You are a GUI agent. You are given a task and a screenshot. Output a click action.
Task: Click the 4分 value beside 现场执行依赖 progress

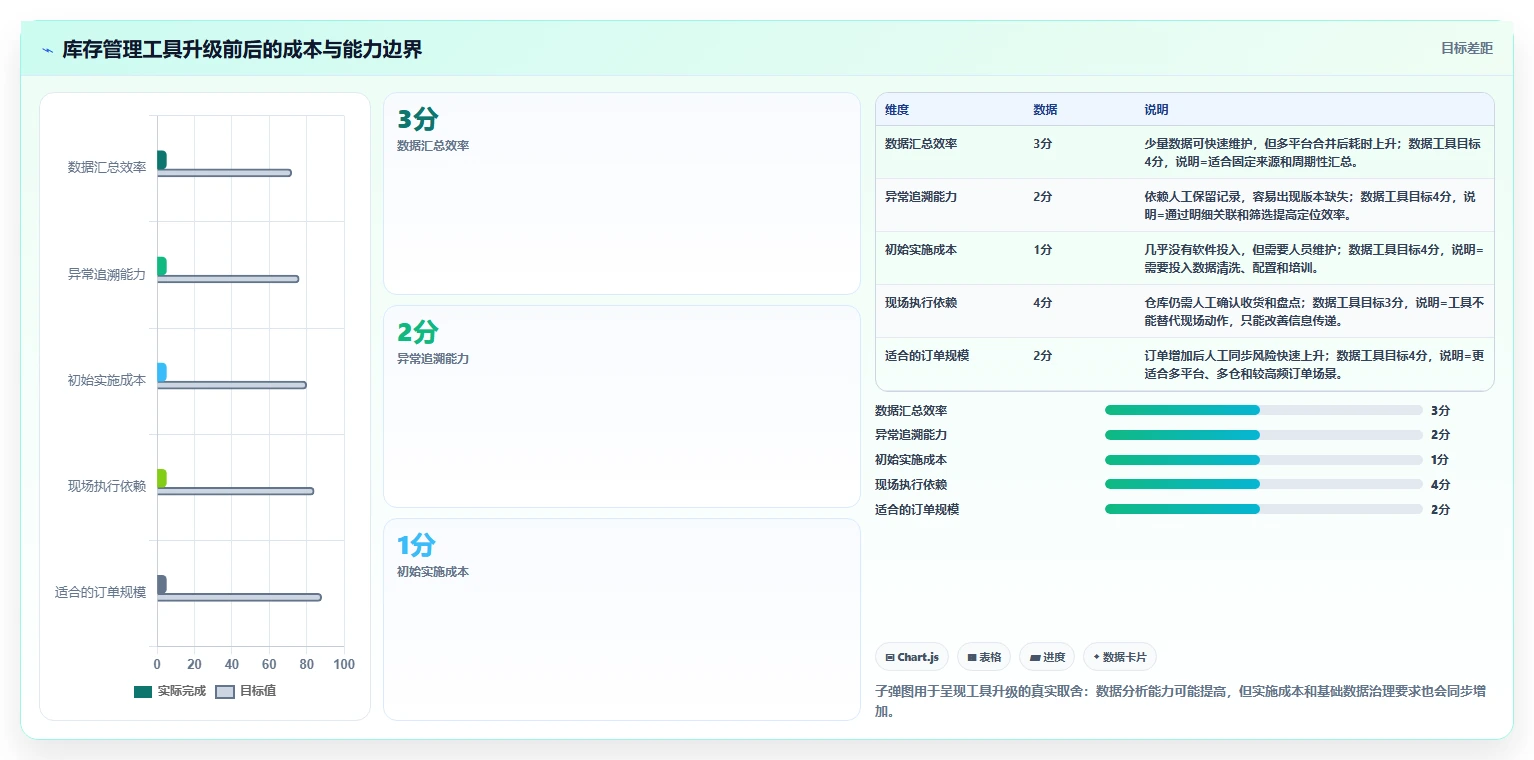coord(1440,484)
